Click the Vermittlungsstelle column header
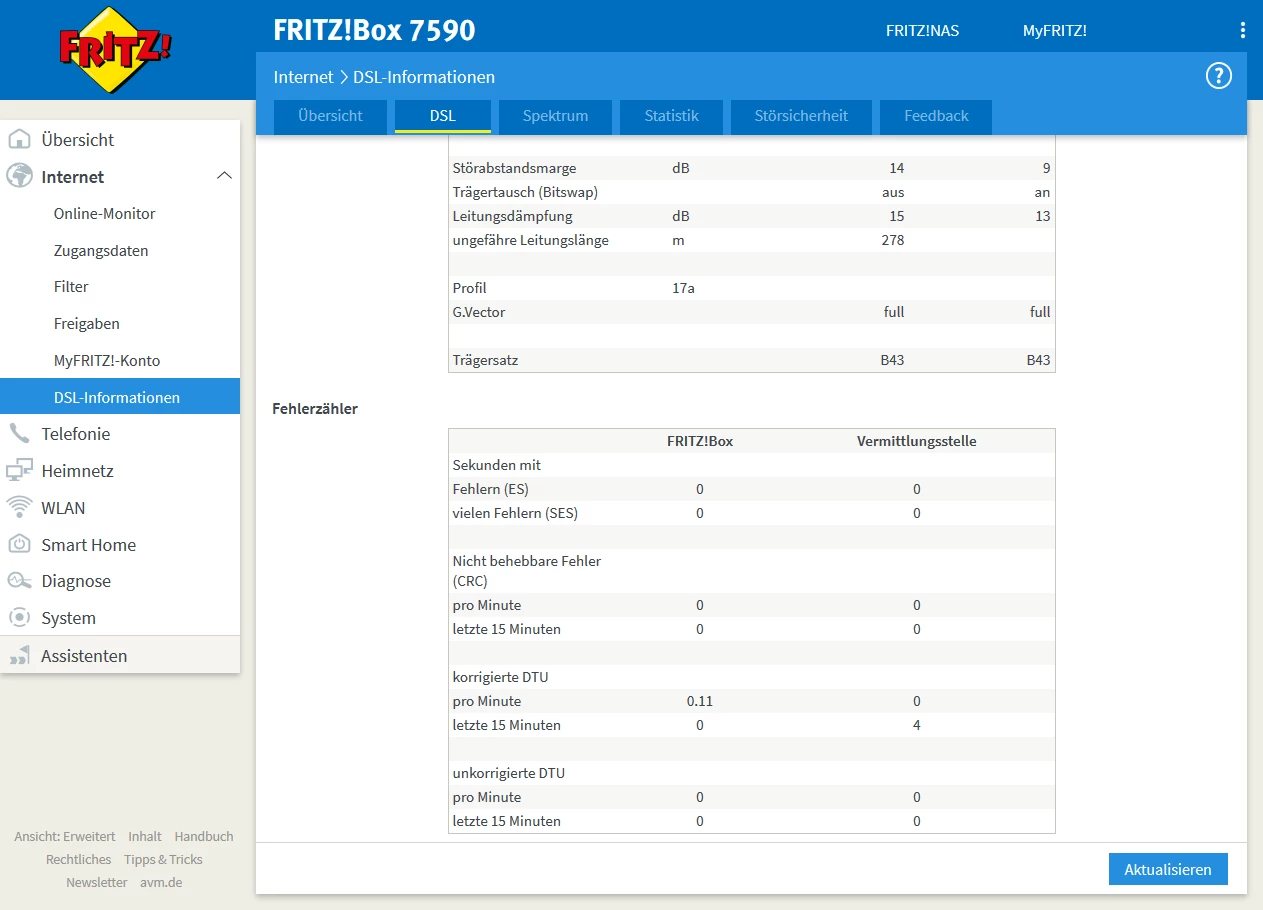Viewport: 1263px width, 910px height. 917,440
